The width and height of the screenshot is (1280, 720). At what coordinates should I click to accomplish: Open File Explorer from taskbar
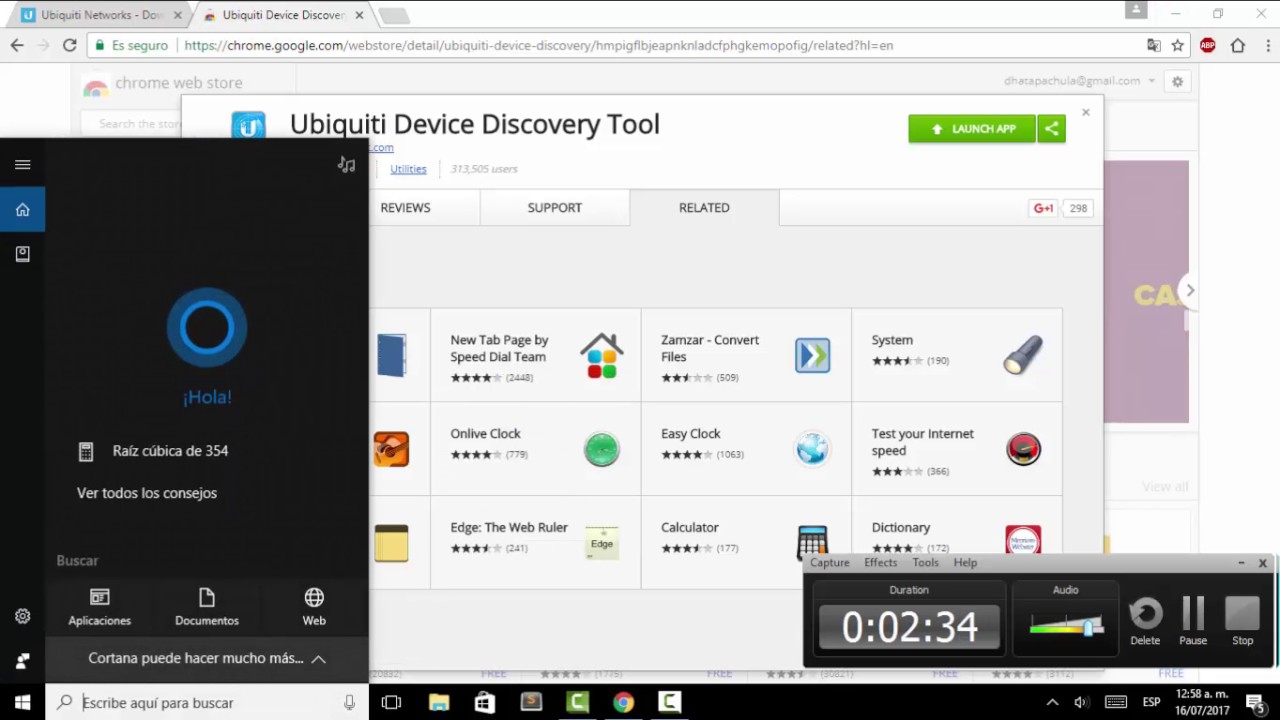point(439,703)
